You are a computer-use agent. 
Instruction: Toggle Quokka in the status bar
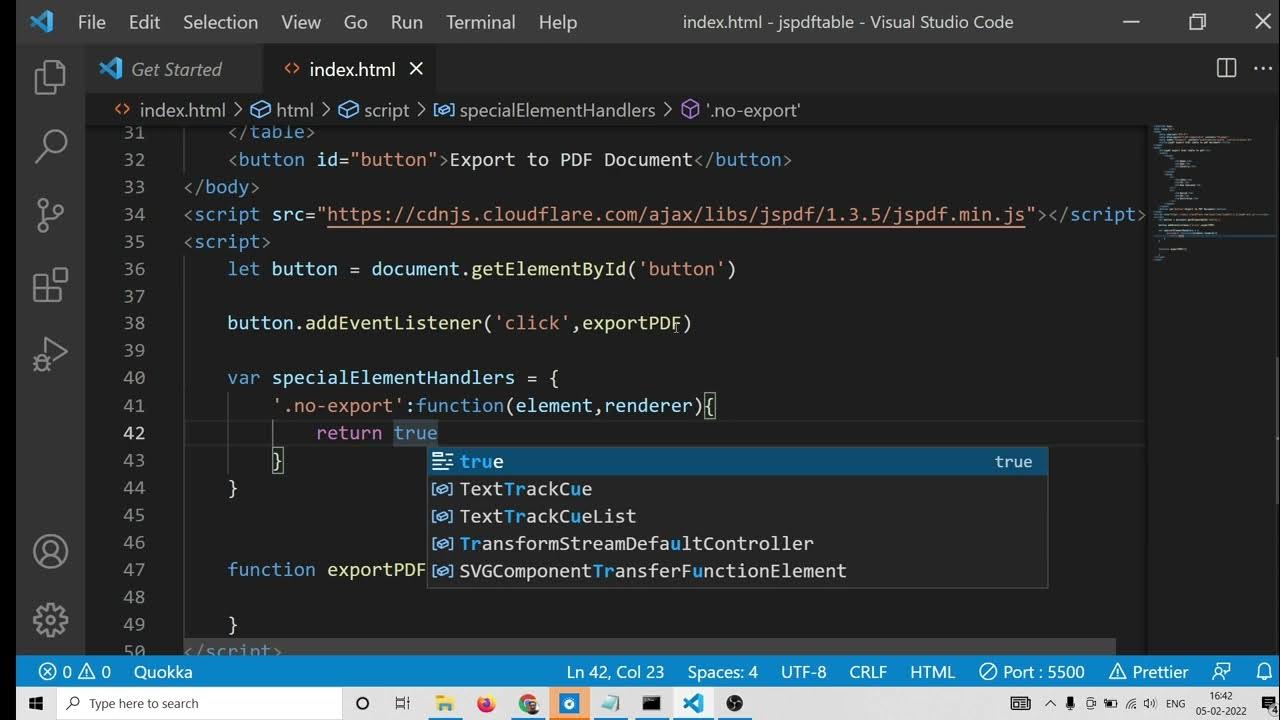[x=163, y=672]
